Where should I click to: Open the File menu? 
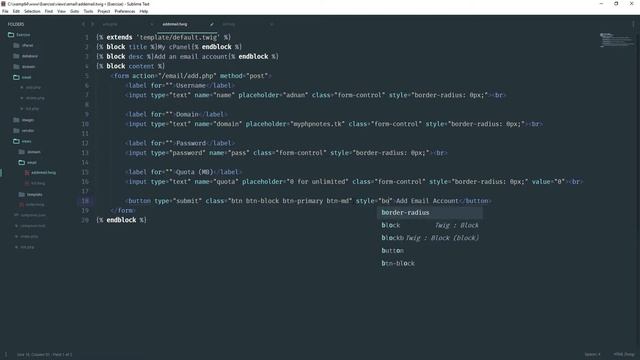pyautogui.click(x=5, y=11)
